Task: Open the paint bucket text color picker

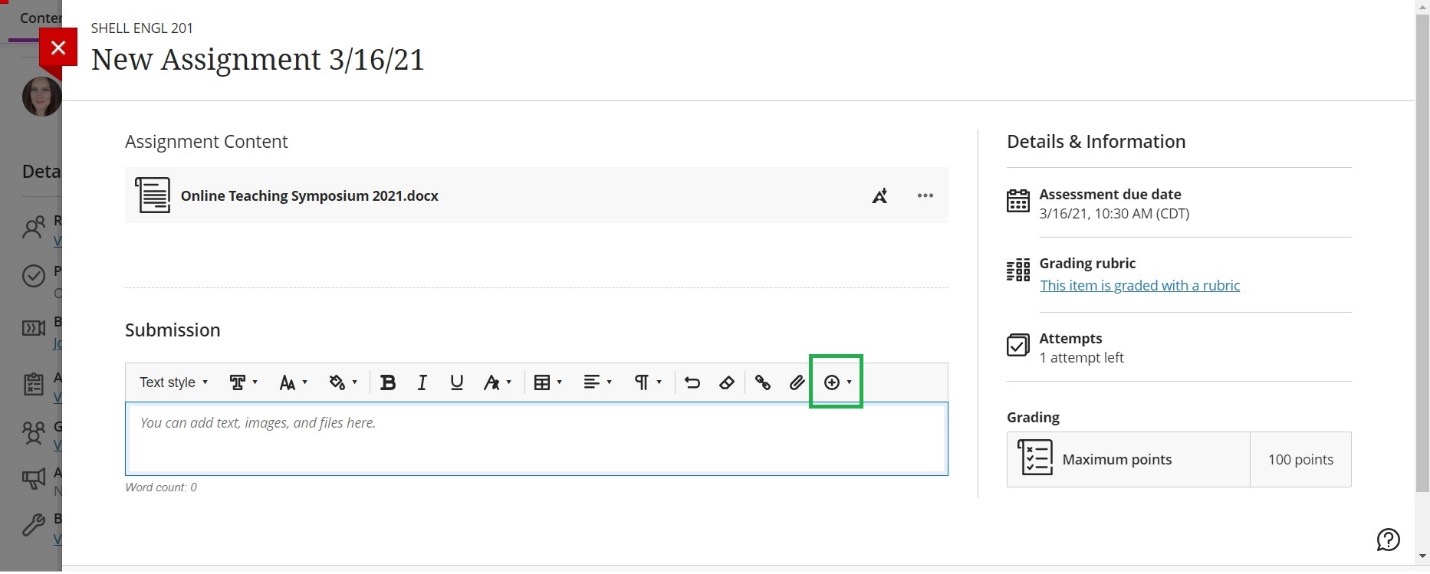Action: (x=343, y=382)
